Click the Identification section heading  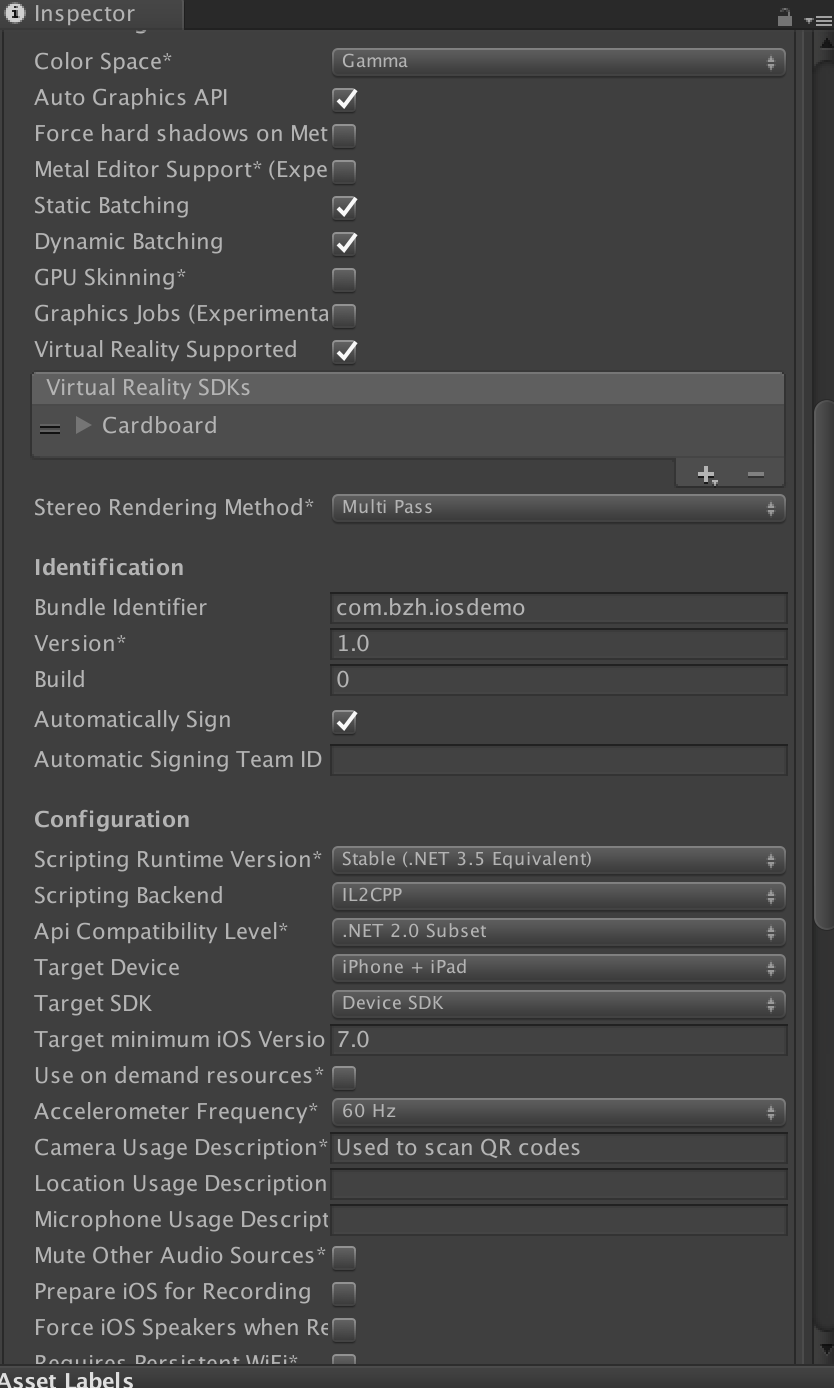coord(109,568)
